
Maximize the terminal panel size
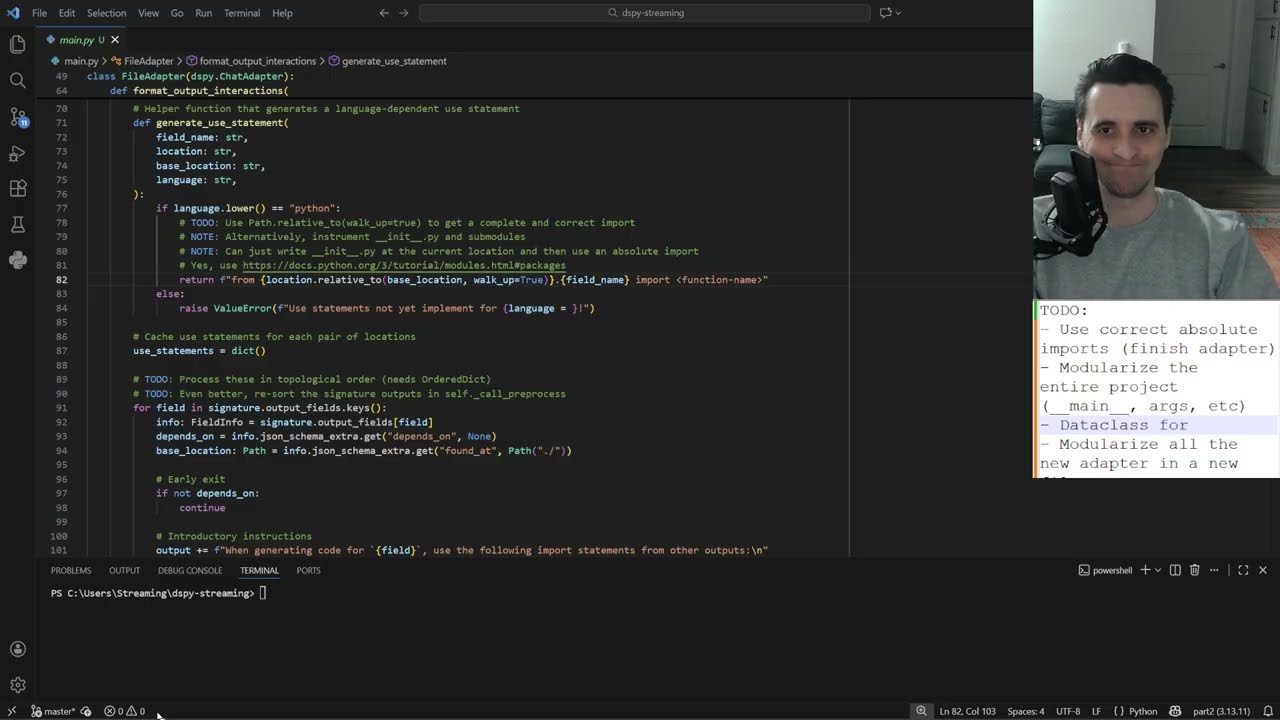point(1243,570)
